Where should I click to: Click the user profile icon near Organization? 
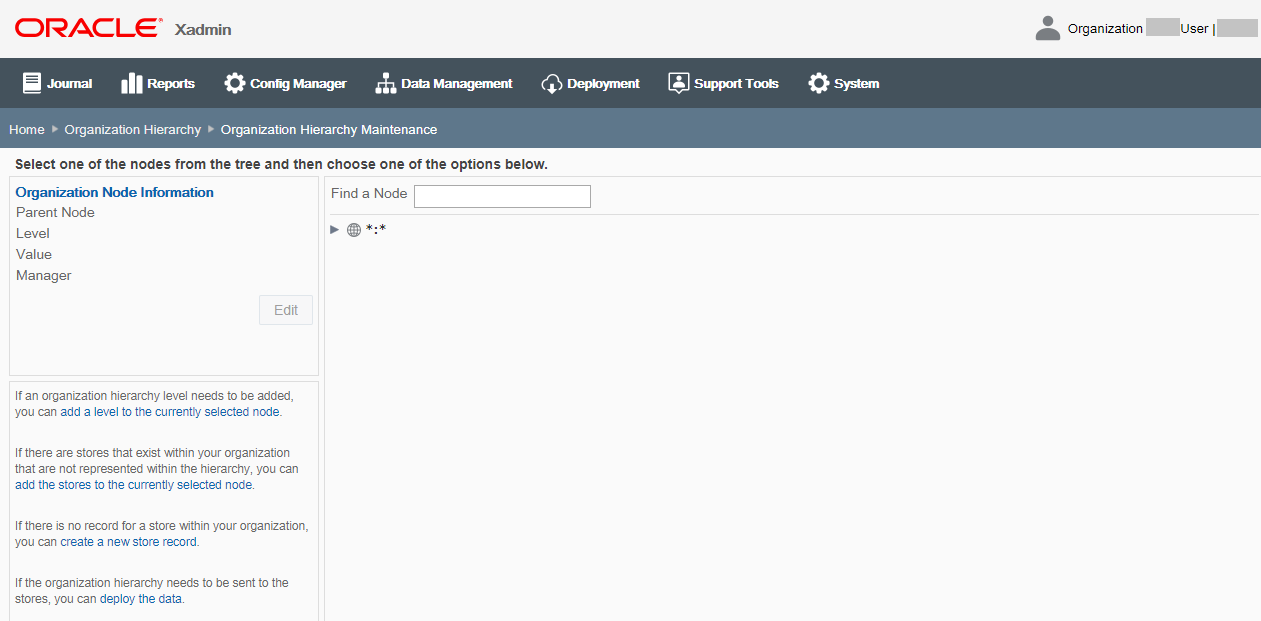point(1047,27)
